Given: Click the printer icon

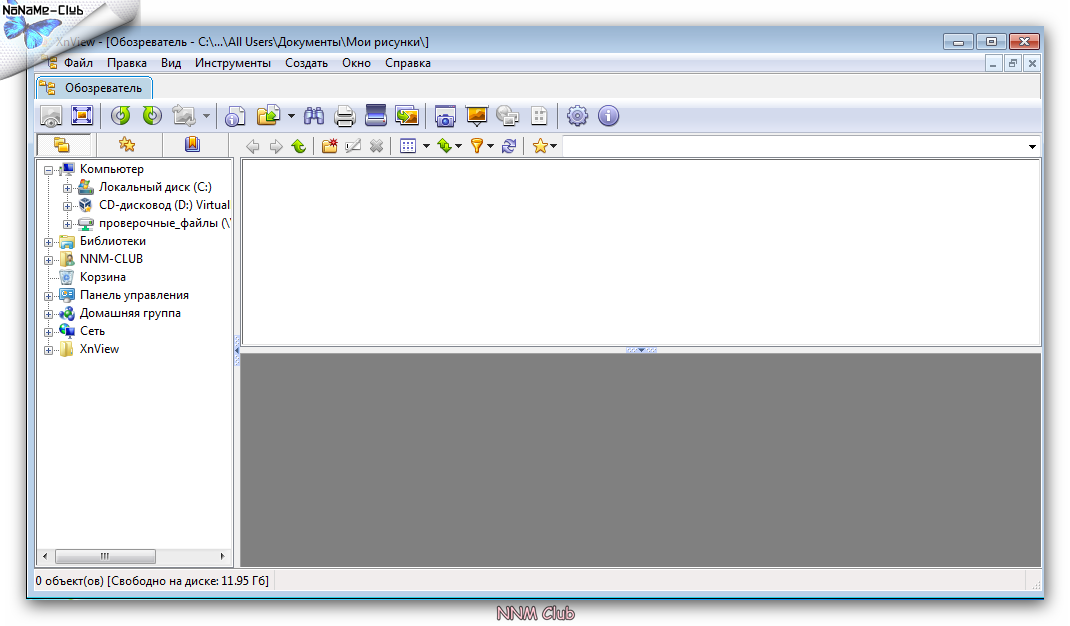Looking at the screenshot, I should point(345,116).
